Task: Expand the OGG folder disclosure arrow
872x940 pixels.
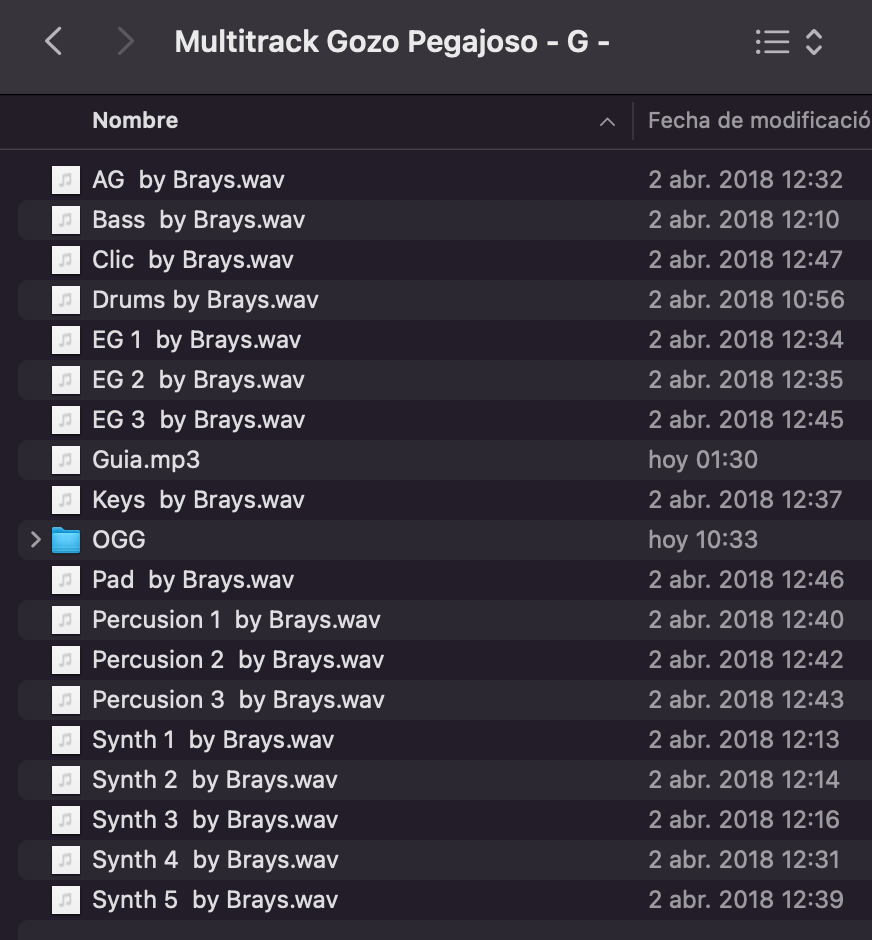Action: tap(35, 540)
